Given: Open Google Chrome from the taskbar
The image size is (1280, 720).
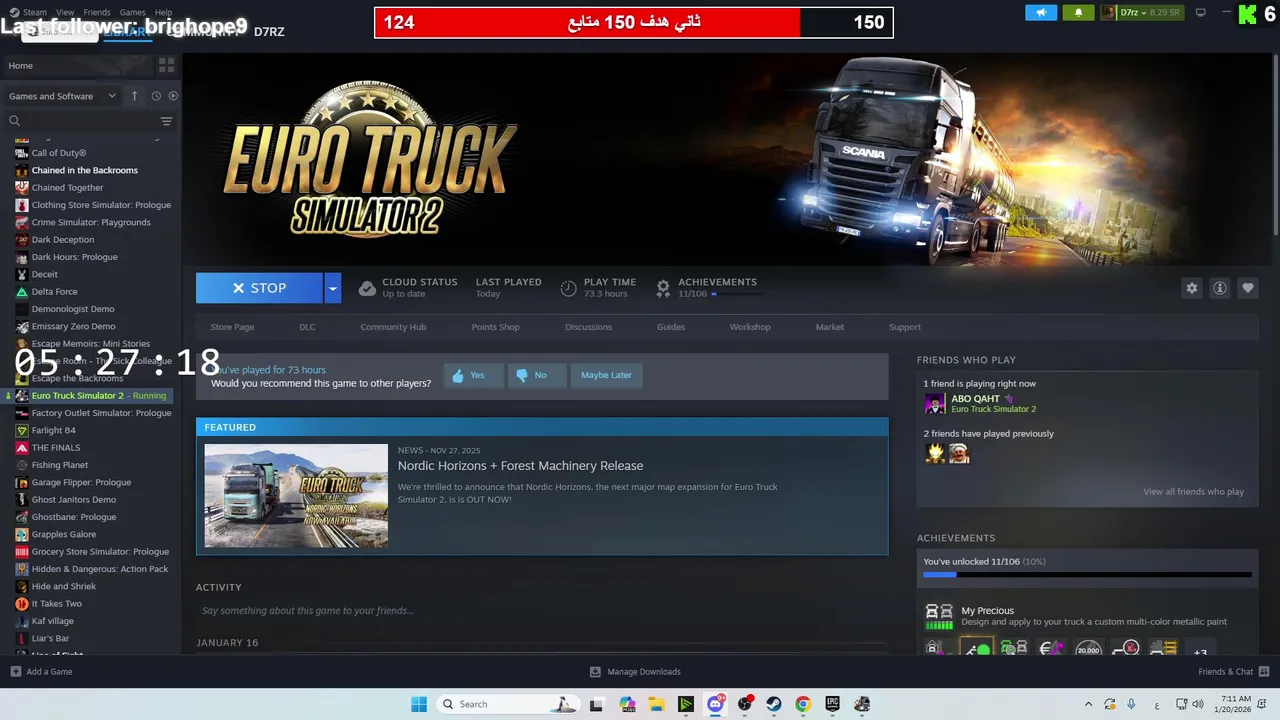Looking at the screenshot, I should [x=803, y=704].
